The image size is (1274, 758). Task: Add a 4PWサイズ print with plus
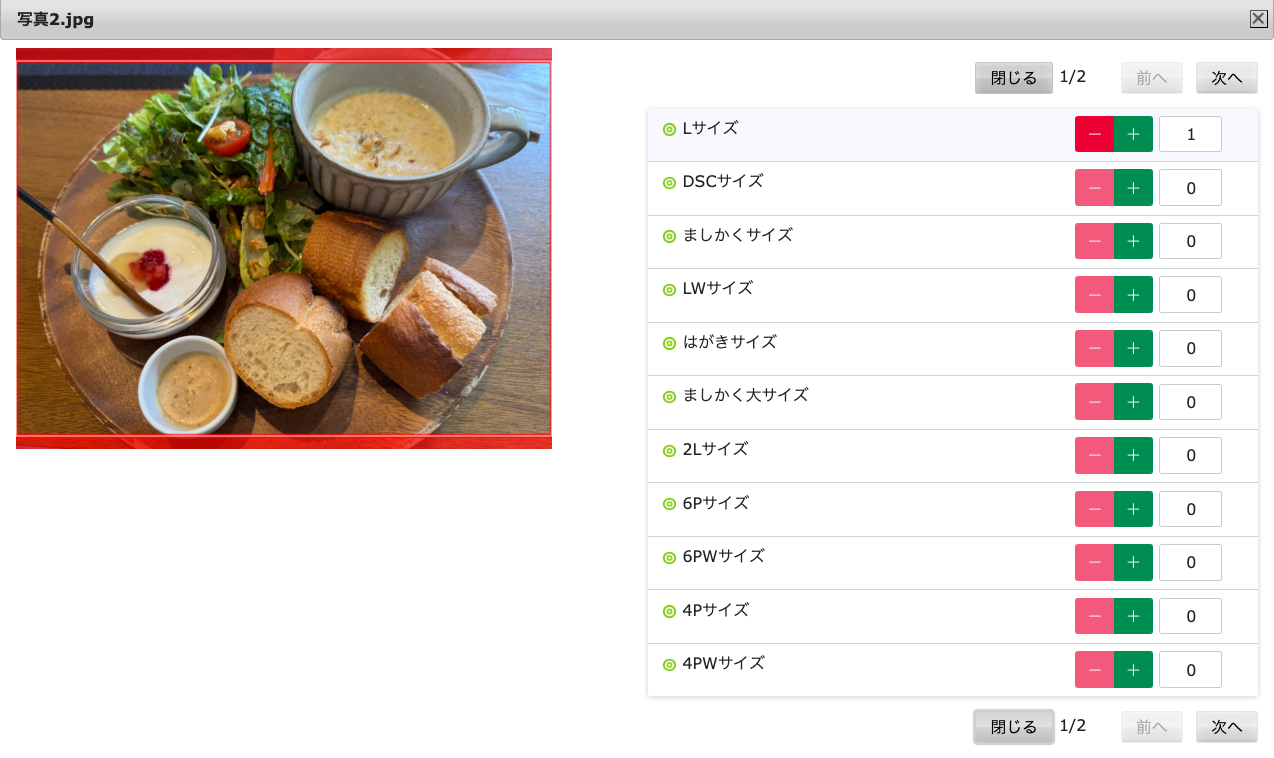click(x=1133, y=669)
